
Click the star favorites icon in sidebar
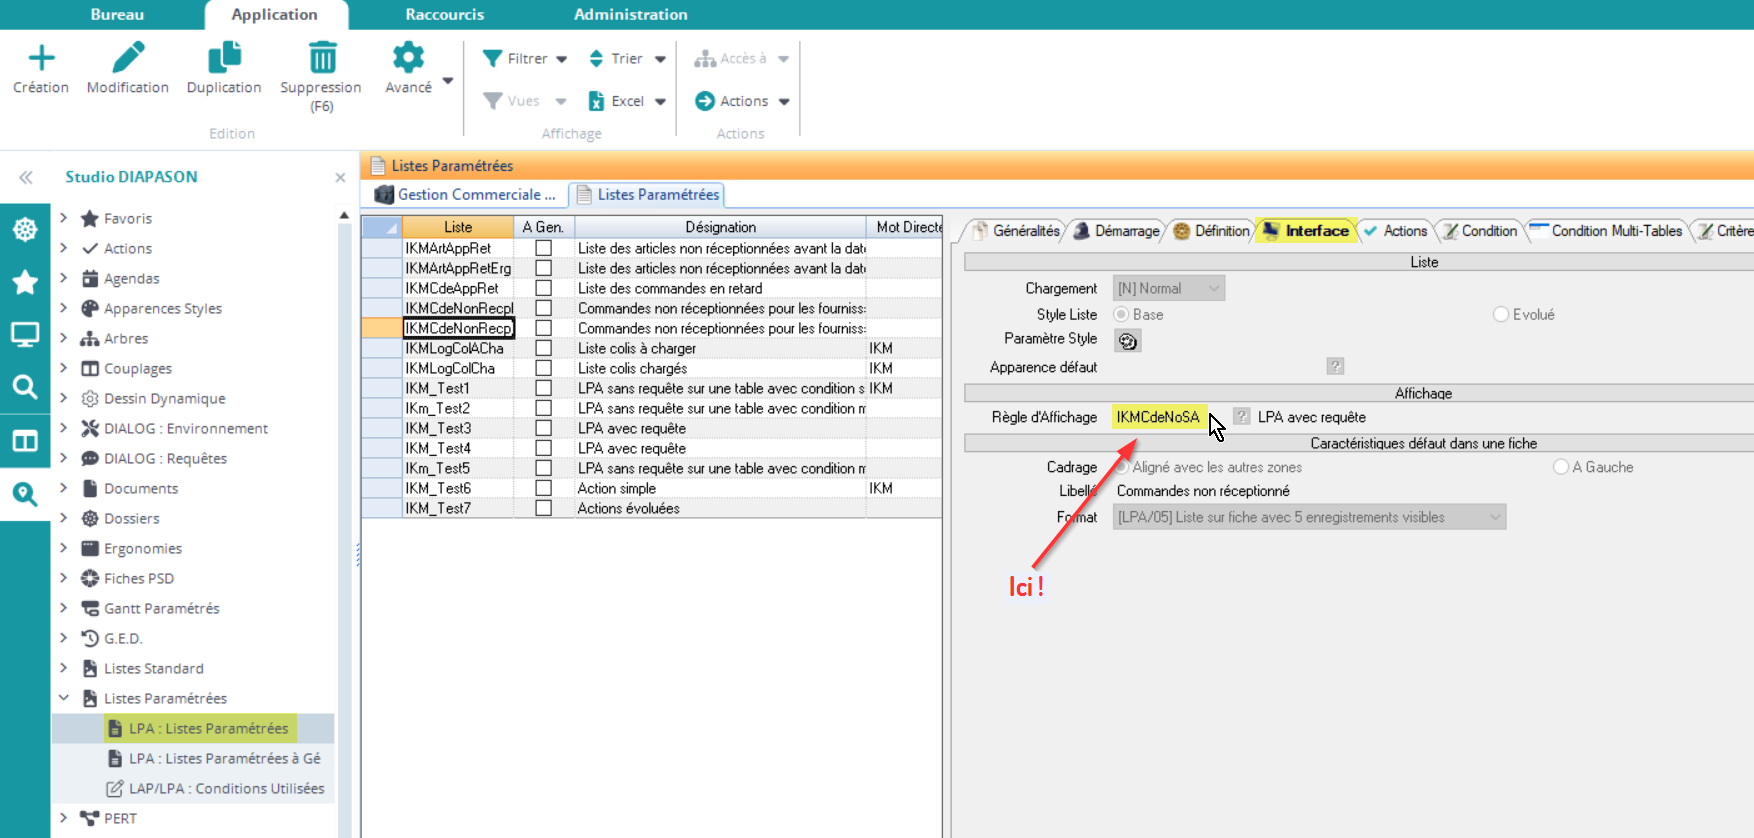coord(25,283)
